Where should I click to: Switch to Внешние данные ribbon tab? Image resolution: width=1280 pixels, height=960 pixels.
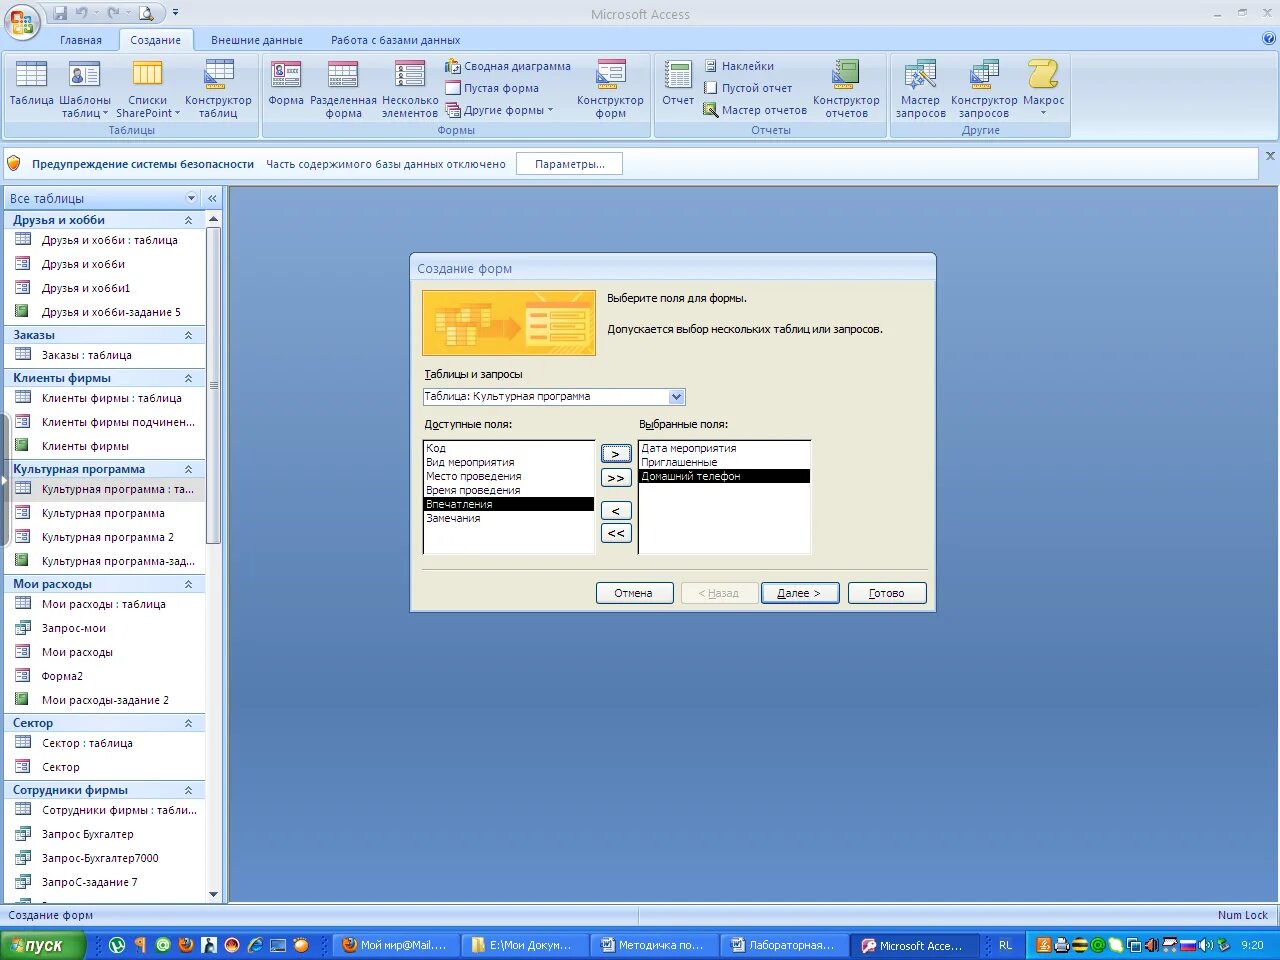(x=257, y=40)
